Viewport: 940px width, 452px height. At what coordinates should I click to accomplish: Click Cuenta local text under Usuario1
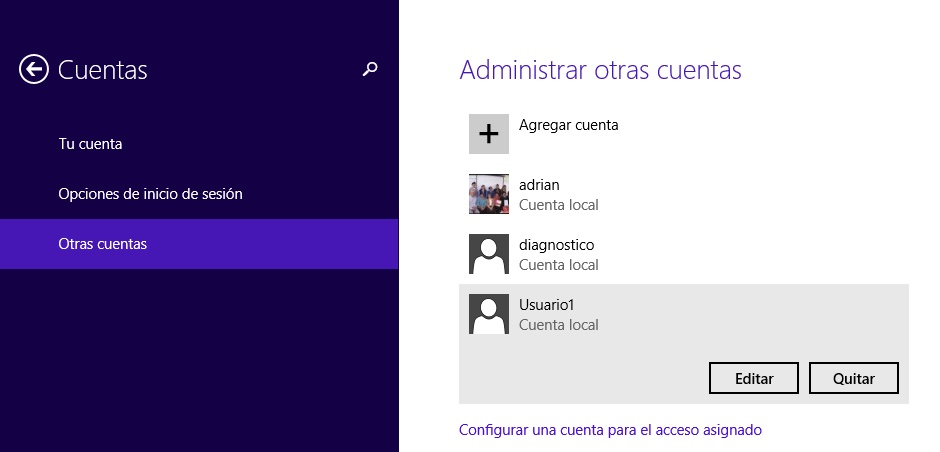pos(558,325)
